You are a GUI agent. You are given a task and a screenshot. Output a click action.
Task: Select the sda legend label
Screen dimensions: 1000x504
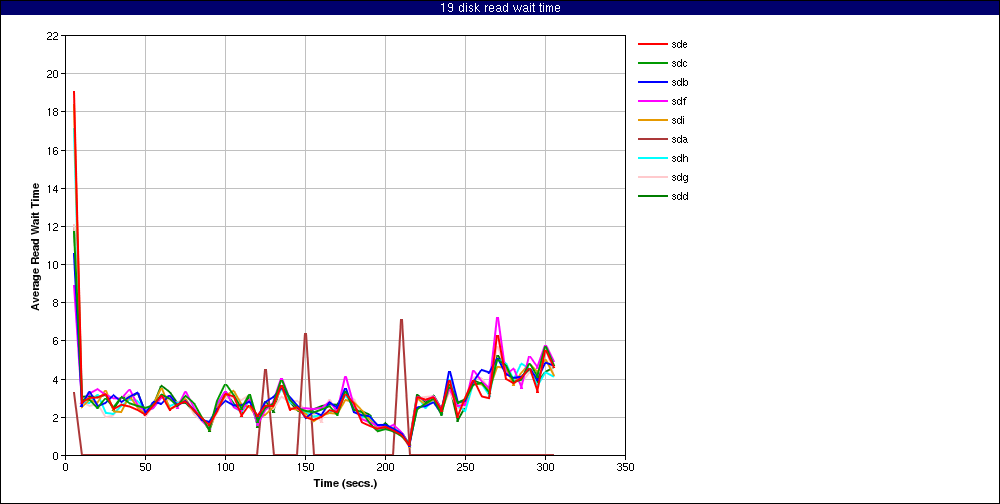(x=680, y=139)
